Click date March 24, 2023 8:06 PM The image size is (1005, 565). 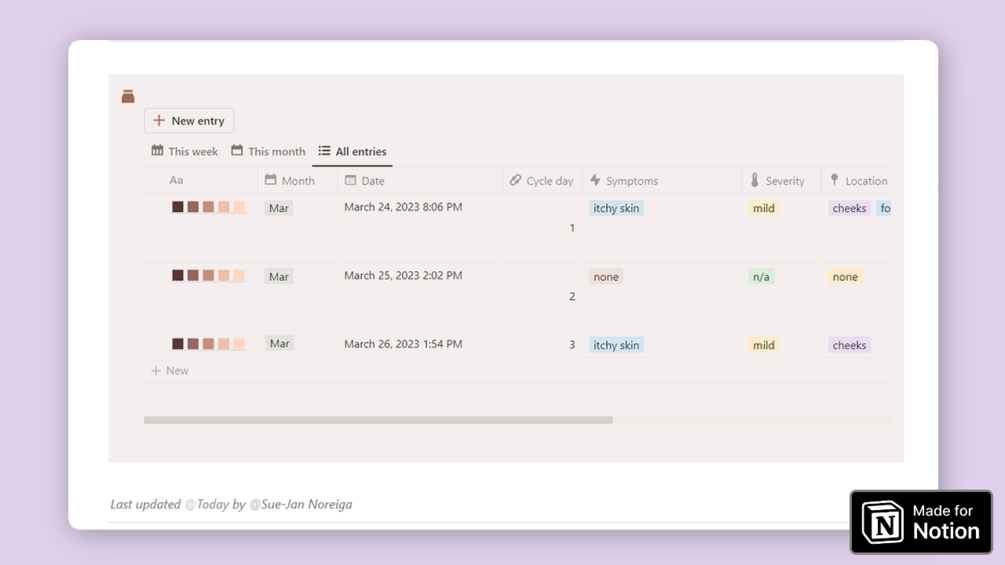403,207
